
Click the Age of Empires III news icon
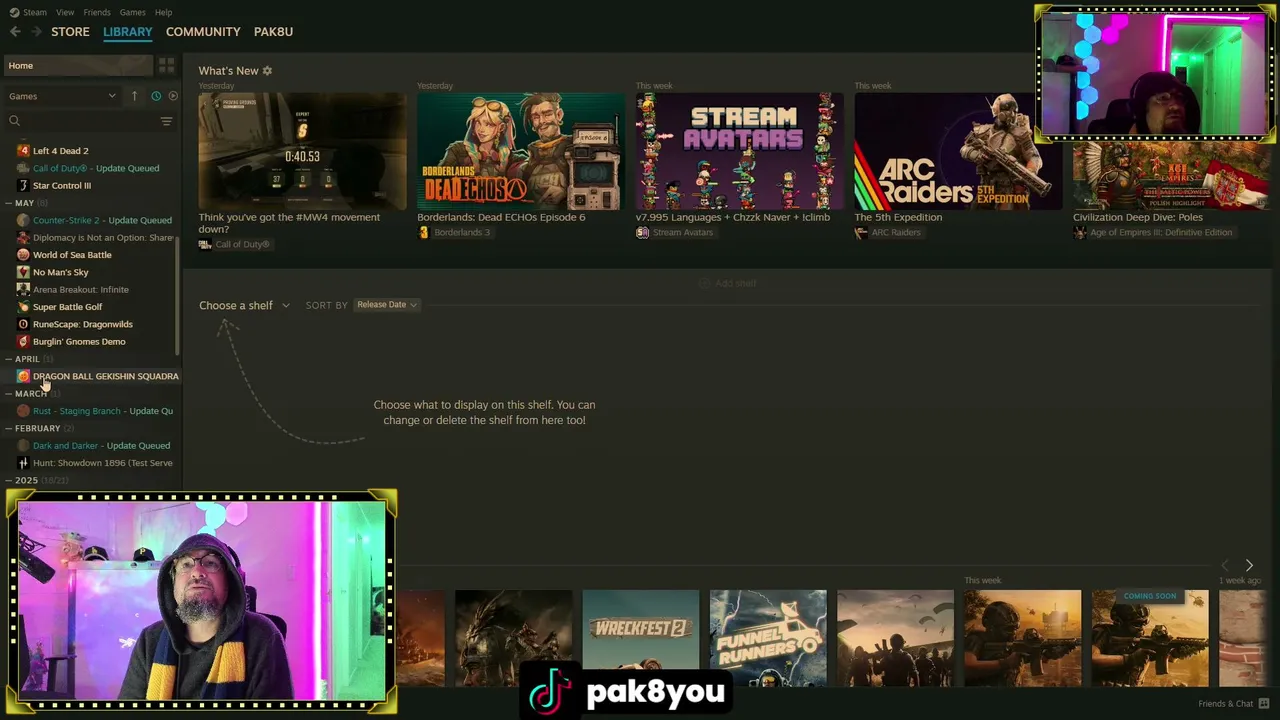coord(1080,232)
